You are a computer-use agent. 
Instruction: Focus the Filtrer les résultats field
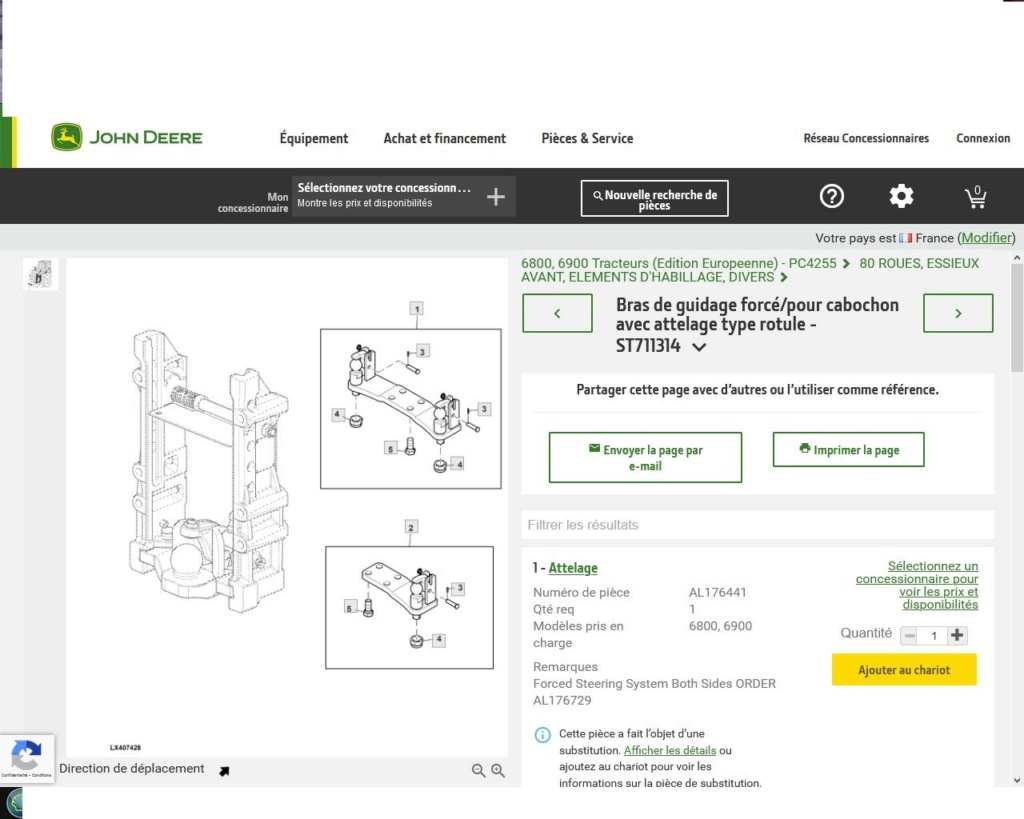(758, 524)
